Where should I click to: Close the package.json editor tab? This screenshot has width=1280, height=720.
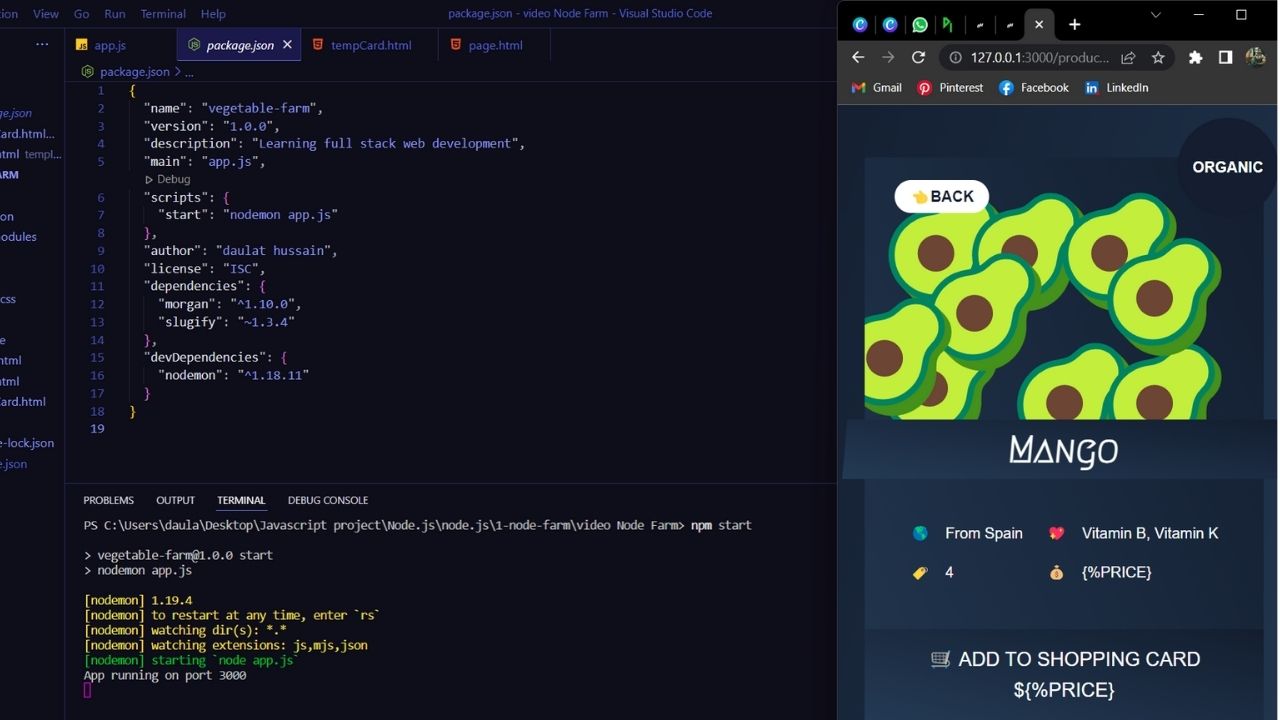click(x=287, y=45)
